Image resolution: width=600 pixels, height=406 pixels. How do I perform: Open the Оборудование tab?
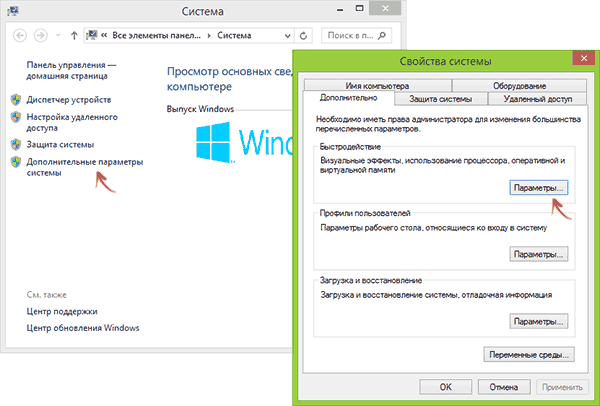point(516,84)
